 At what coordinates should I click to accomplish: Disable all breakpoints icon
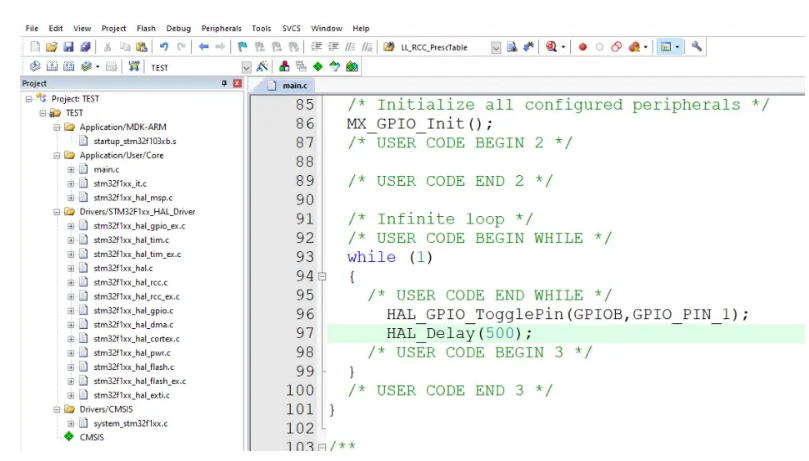tap(617, 47)
